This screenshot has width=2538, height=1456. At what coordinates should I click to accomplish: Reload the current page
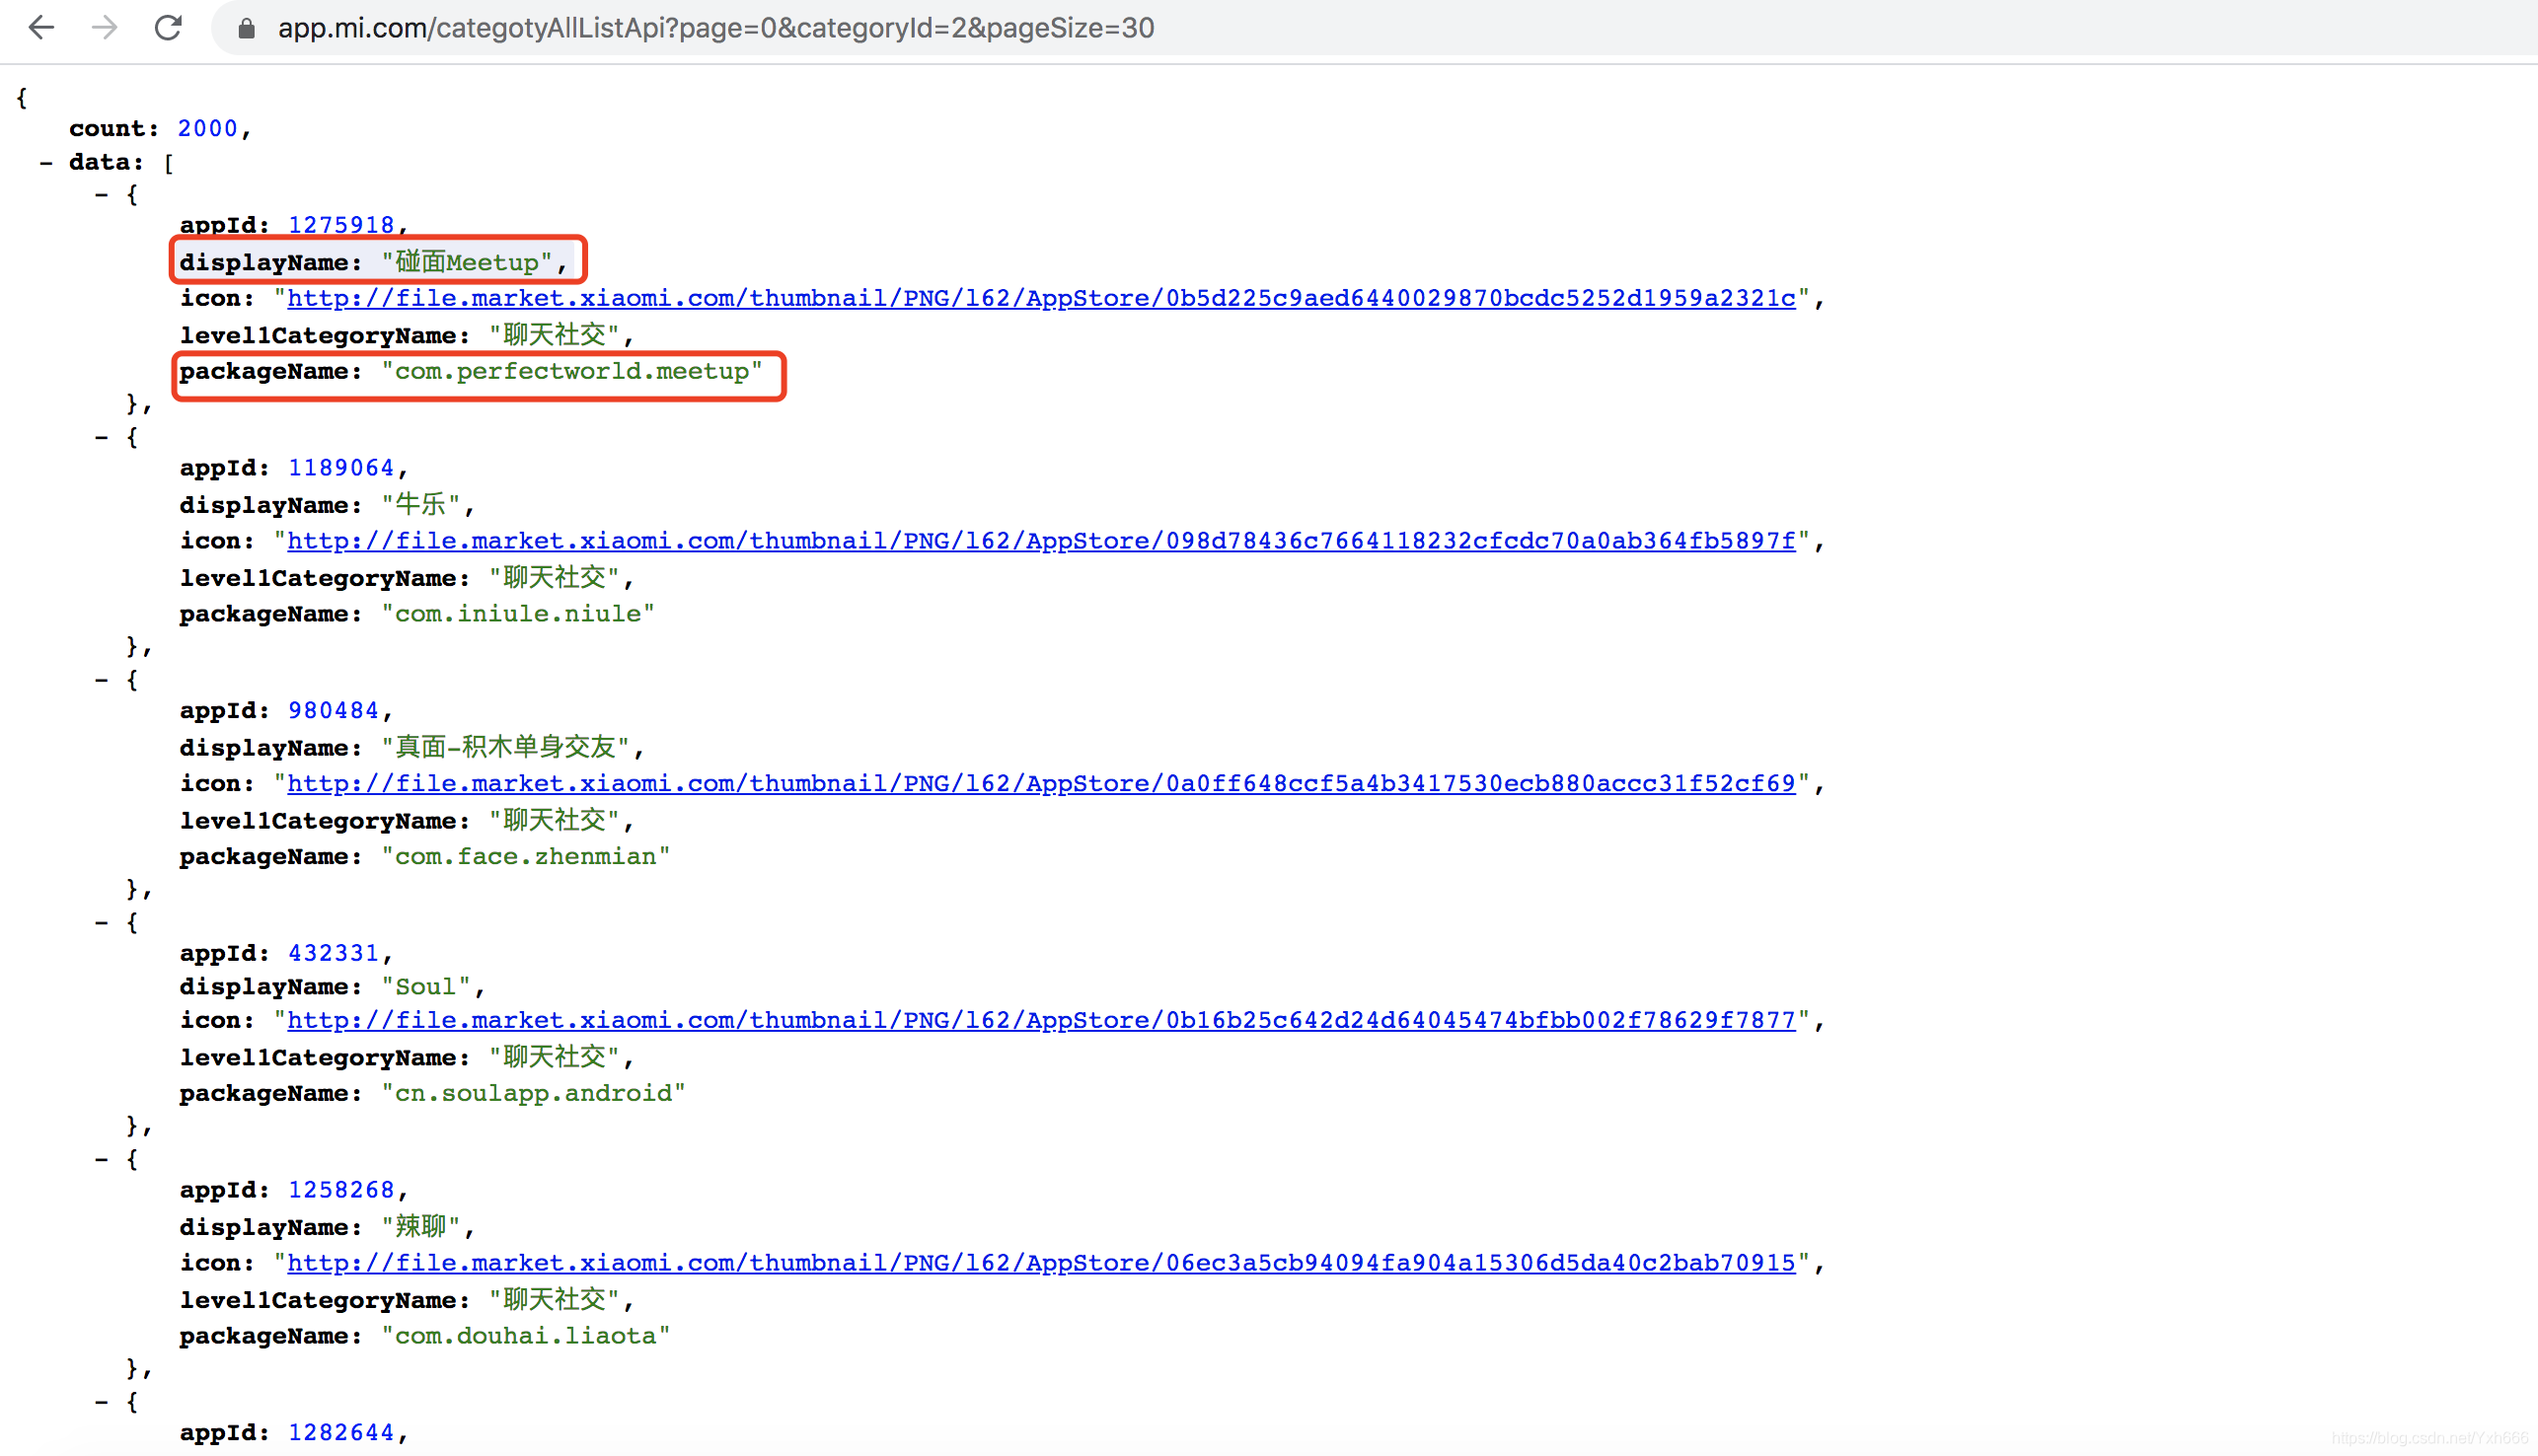[168, 28]
